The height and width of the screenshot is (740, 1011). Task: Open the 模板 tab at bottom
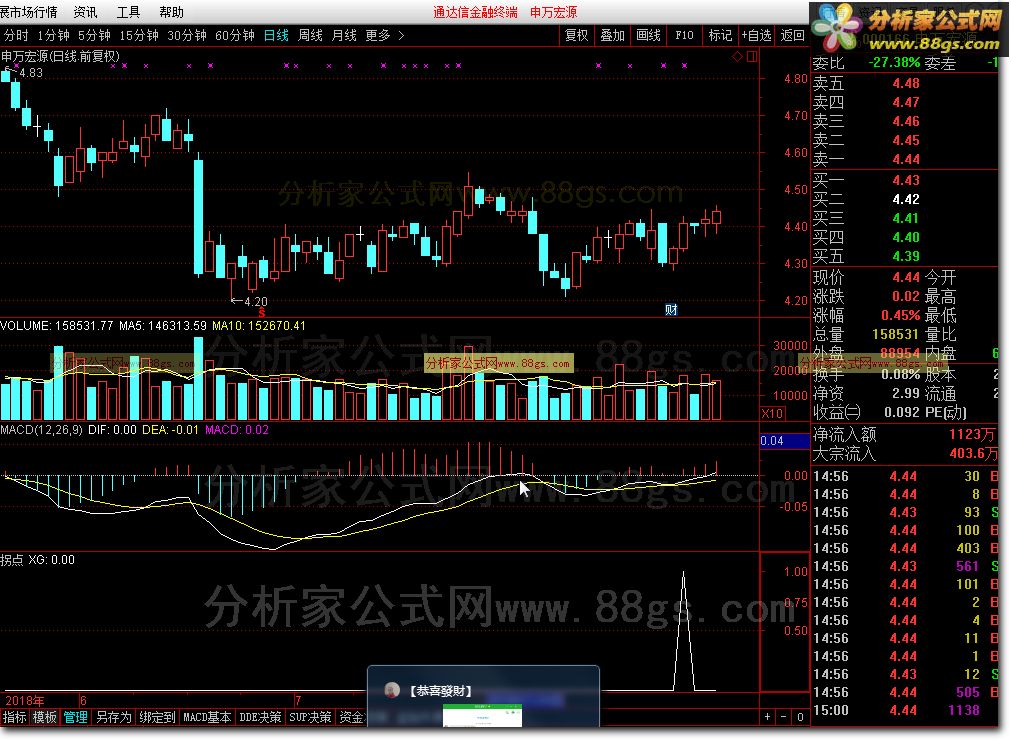tap(44, 717)
